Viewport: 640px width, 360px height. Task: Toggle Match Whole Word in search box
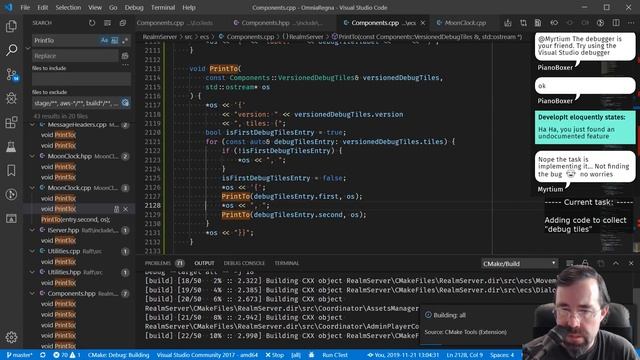(115, 40)
